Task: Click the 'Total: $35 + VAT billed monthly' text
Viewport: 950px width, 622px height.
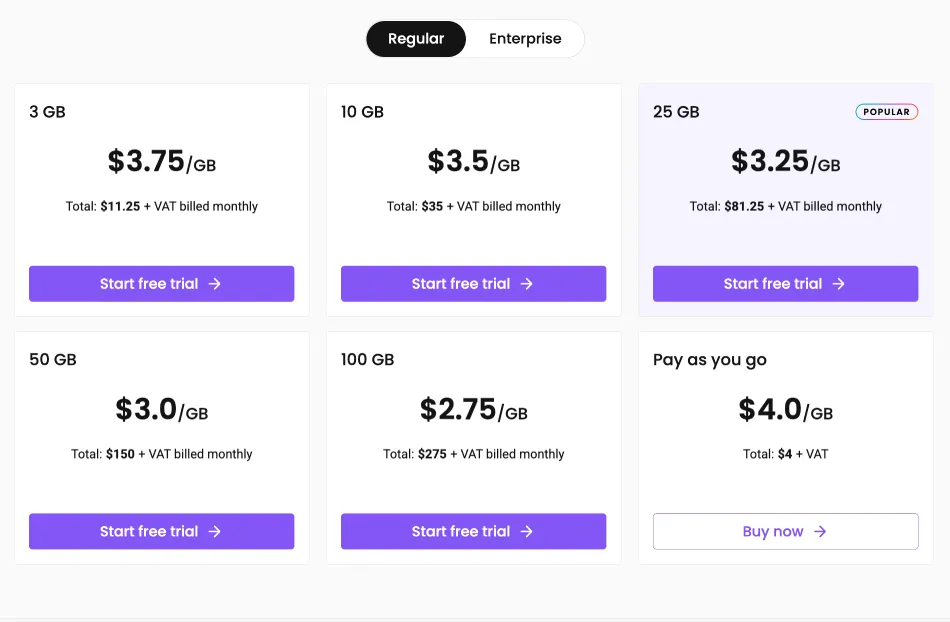Action: 473,207
